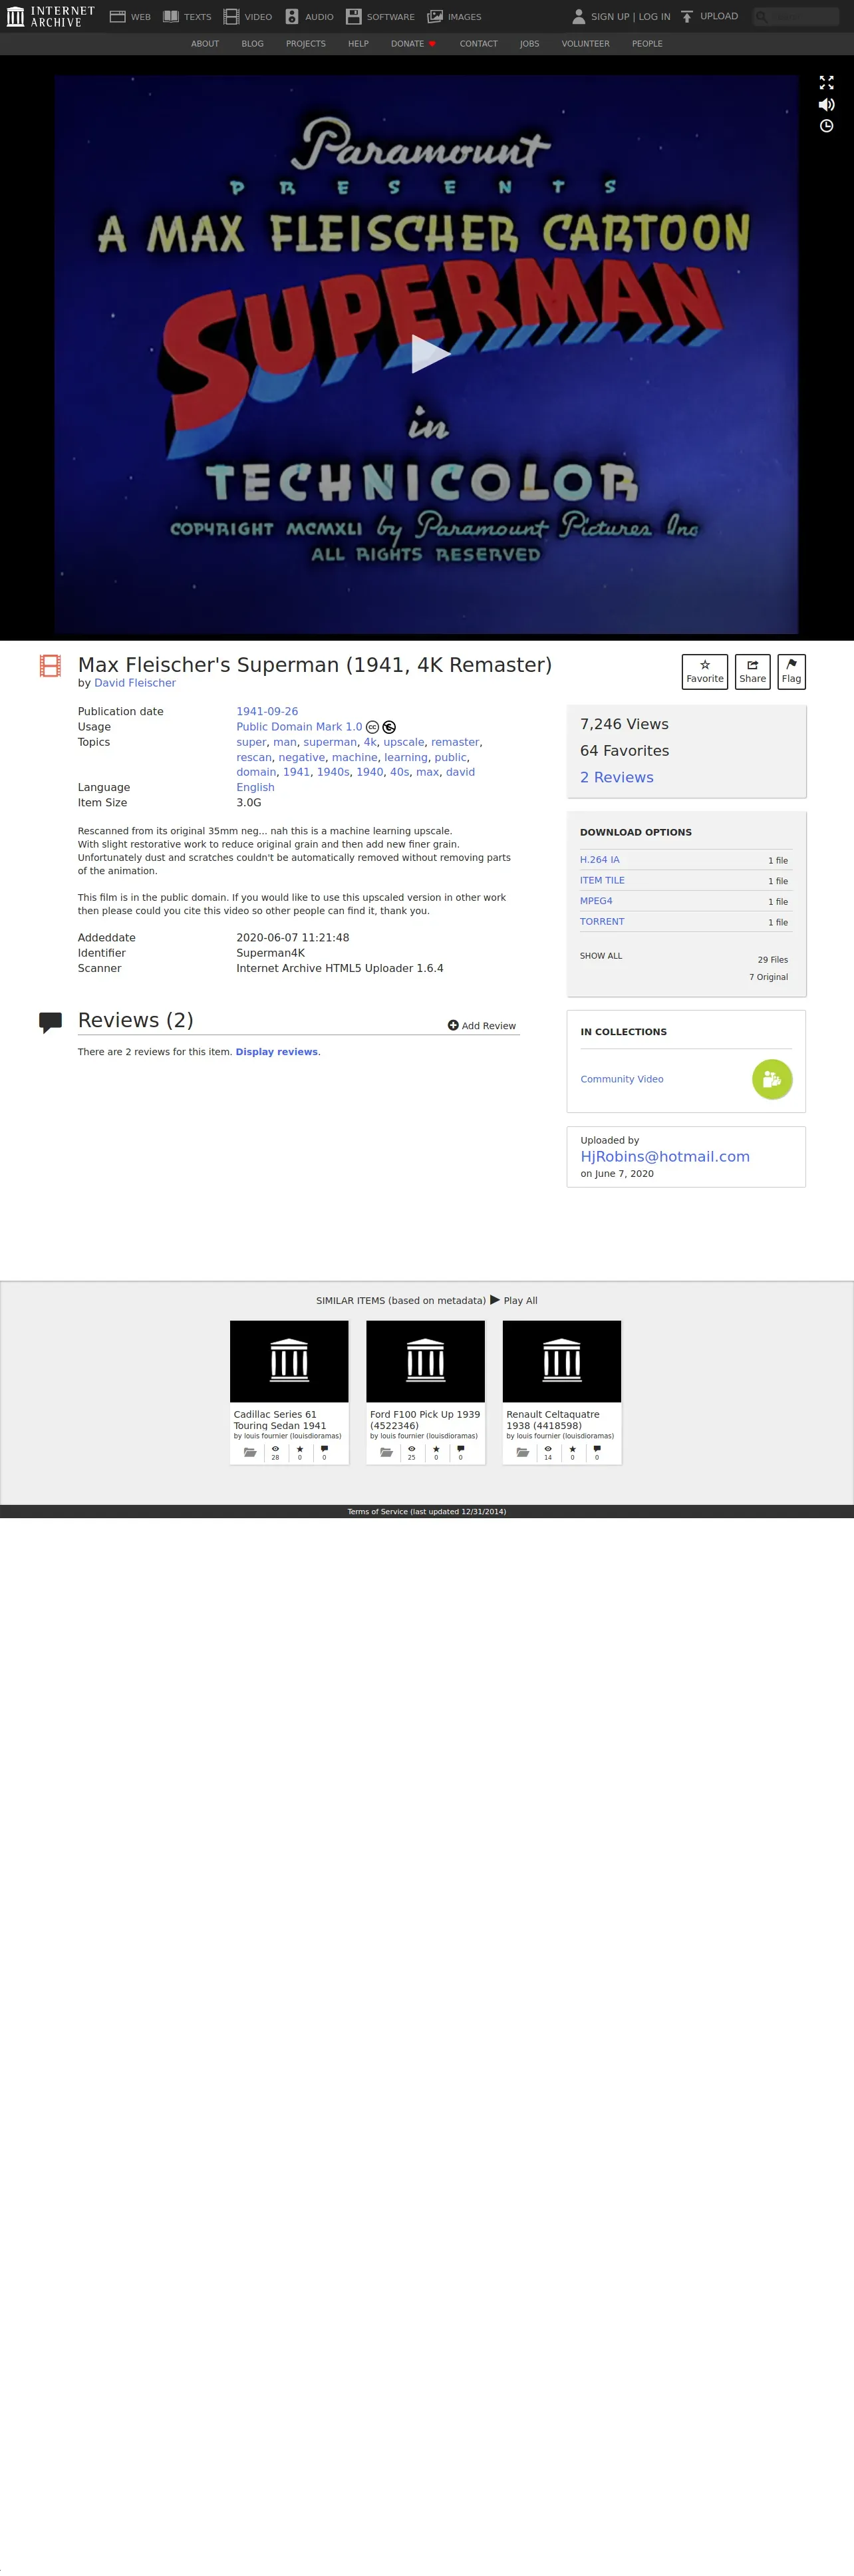Click publication date 1941-09-26
Viewport: 854px width, 2576px height.
(x=267, y=712)
